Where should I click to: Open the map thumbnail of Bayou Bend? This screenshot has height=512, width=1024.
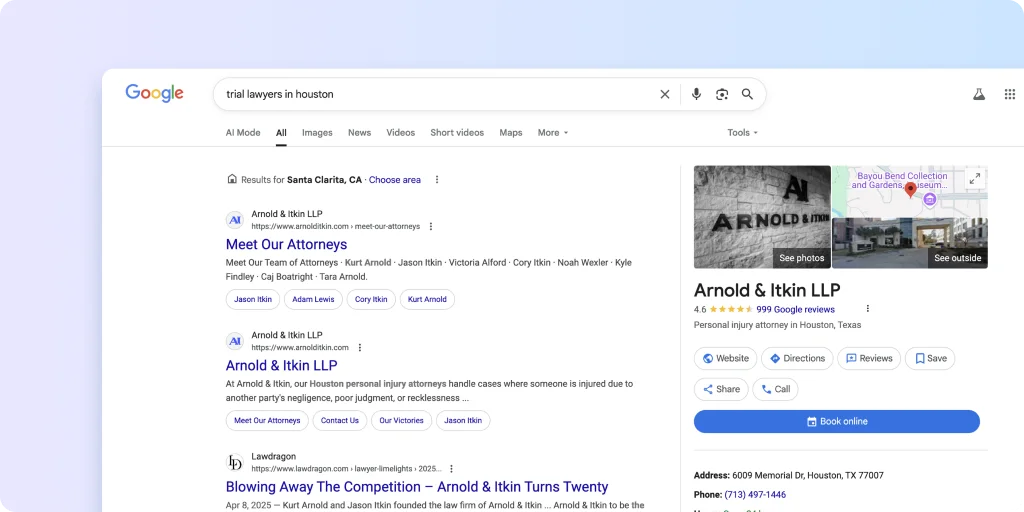pos(910,191)
